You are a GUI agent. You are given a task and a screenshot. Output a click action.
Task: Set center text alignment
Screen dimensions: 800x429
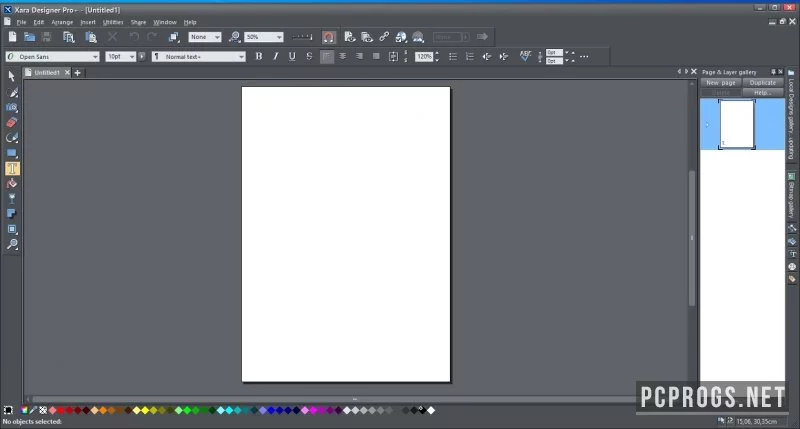click(x=343, y=56)
